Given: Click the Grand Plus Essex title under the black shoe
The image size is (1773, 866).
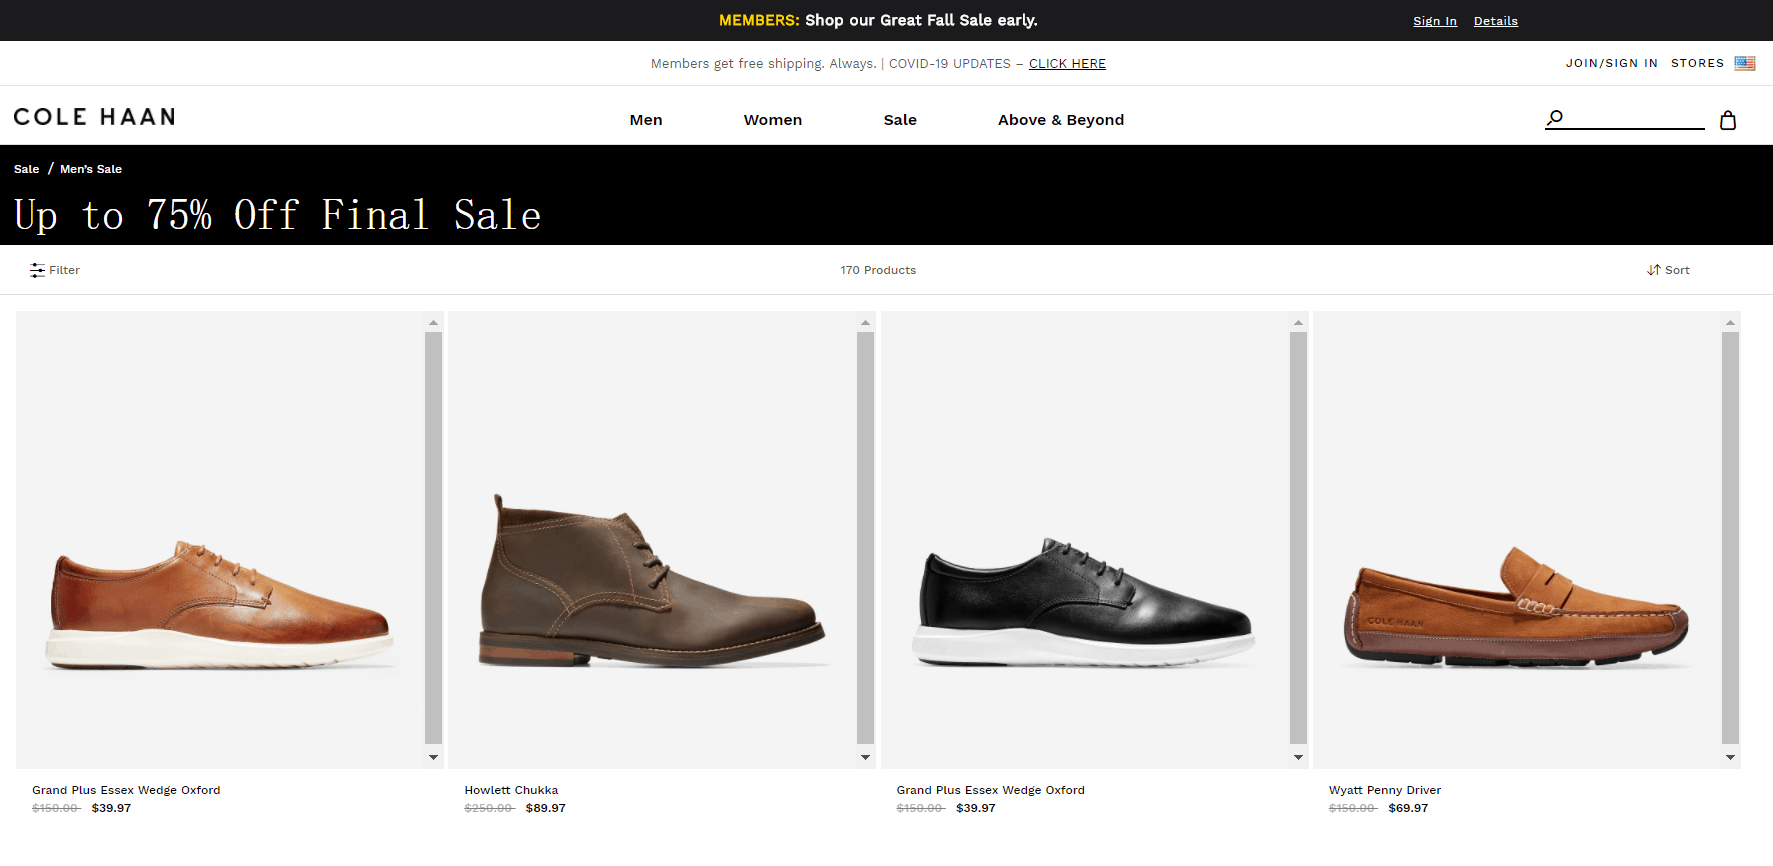Looking at the screenshot, I should tap(991, 790).
